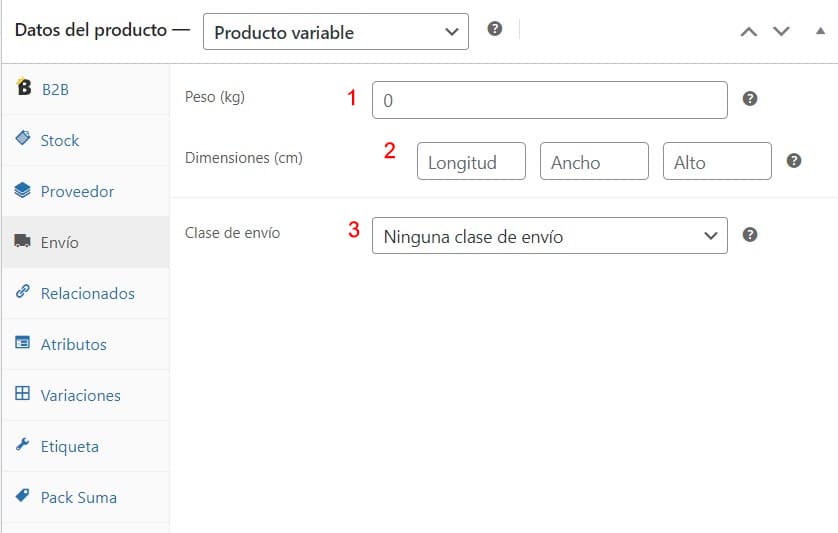Viewport: 838px width, 533px height.
Task: Click help icon next to Peso field
Action: click(750, 99)
